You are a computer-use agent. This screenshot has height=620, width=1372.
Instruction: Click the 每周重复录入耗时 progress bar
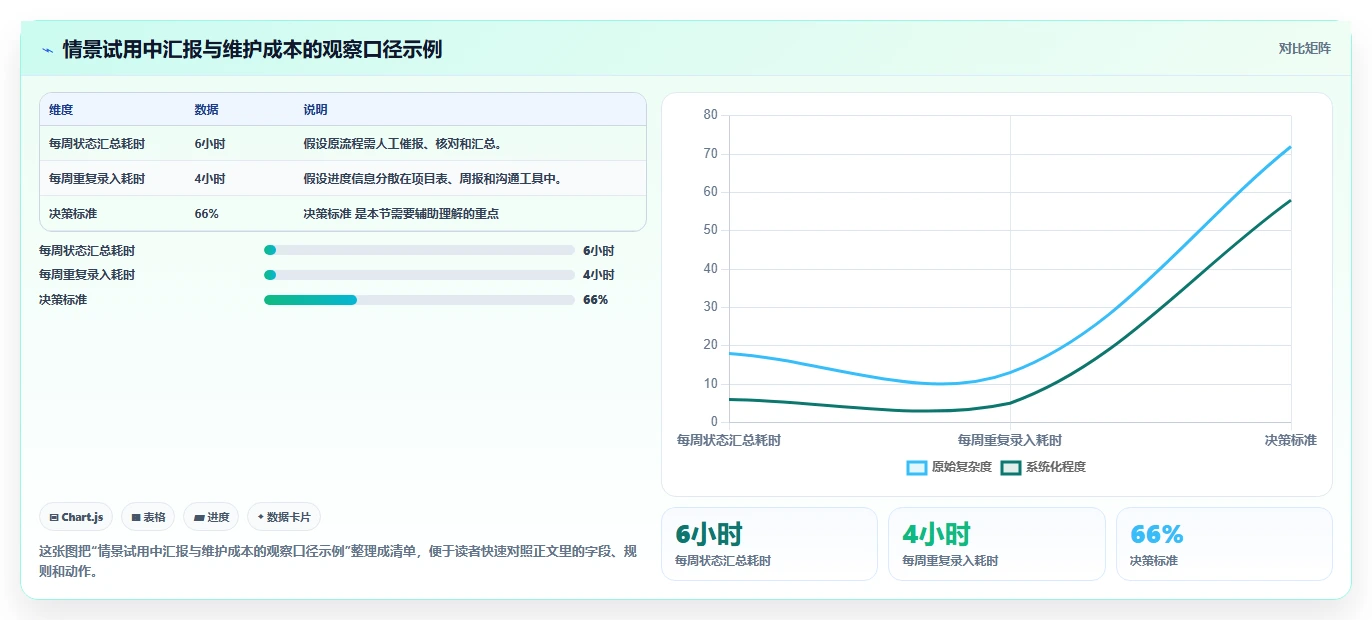click(x=419, y=275)
